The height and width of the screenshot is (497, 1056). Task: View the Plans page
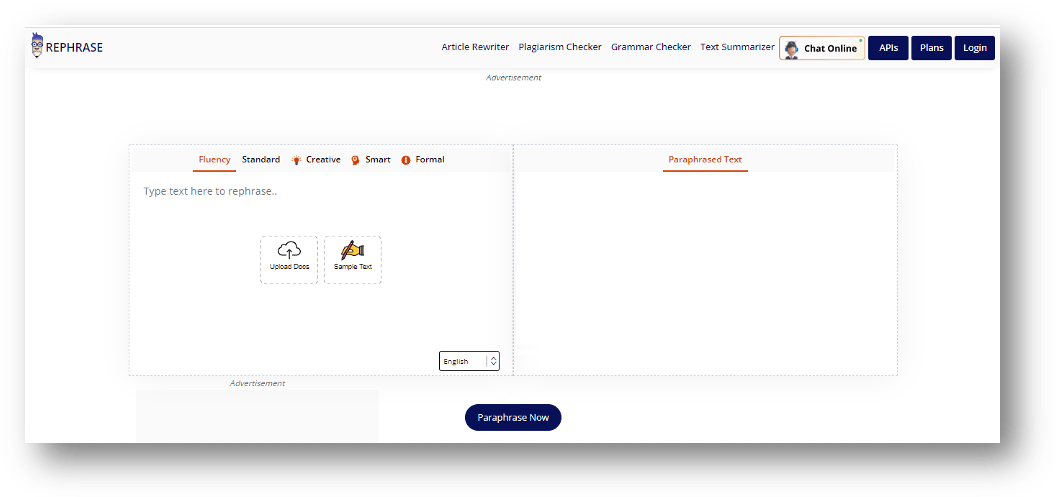click(931, 48)
